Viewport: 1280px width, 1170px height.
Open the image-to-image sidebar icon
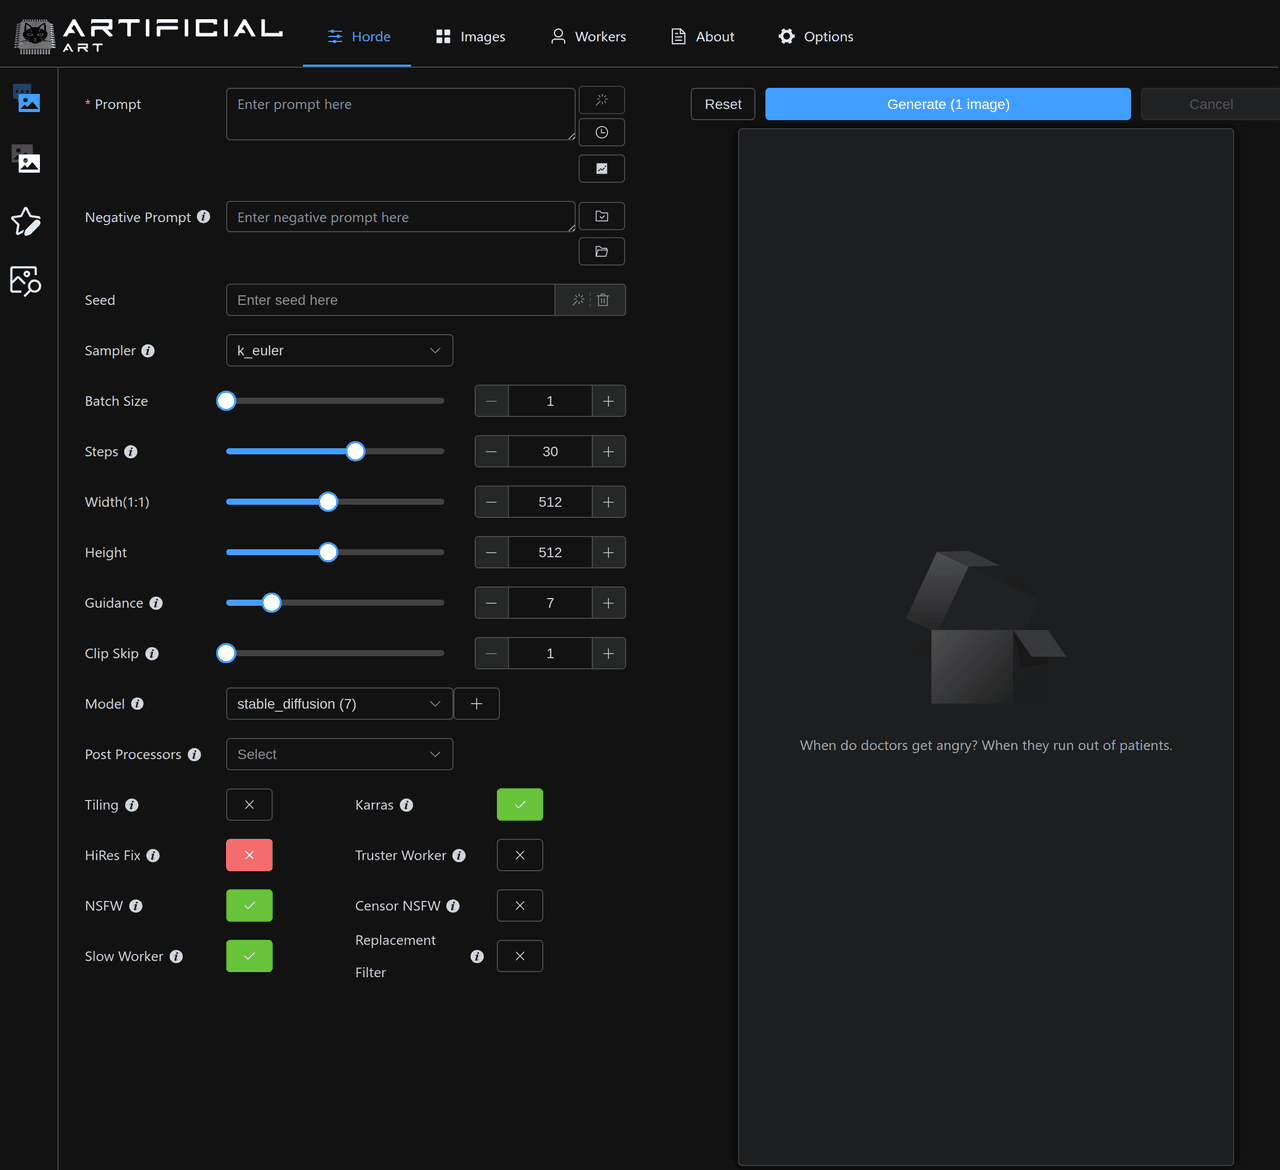click(27, 158)
